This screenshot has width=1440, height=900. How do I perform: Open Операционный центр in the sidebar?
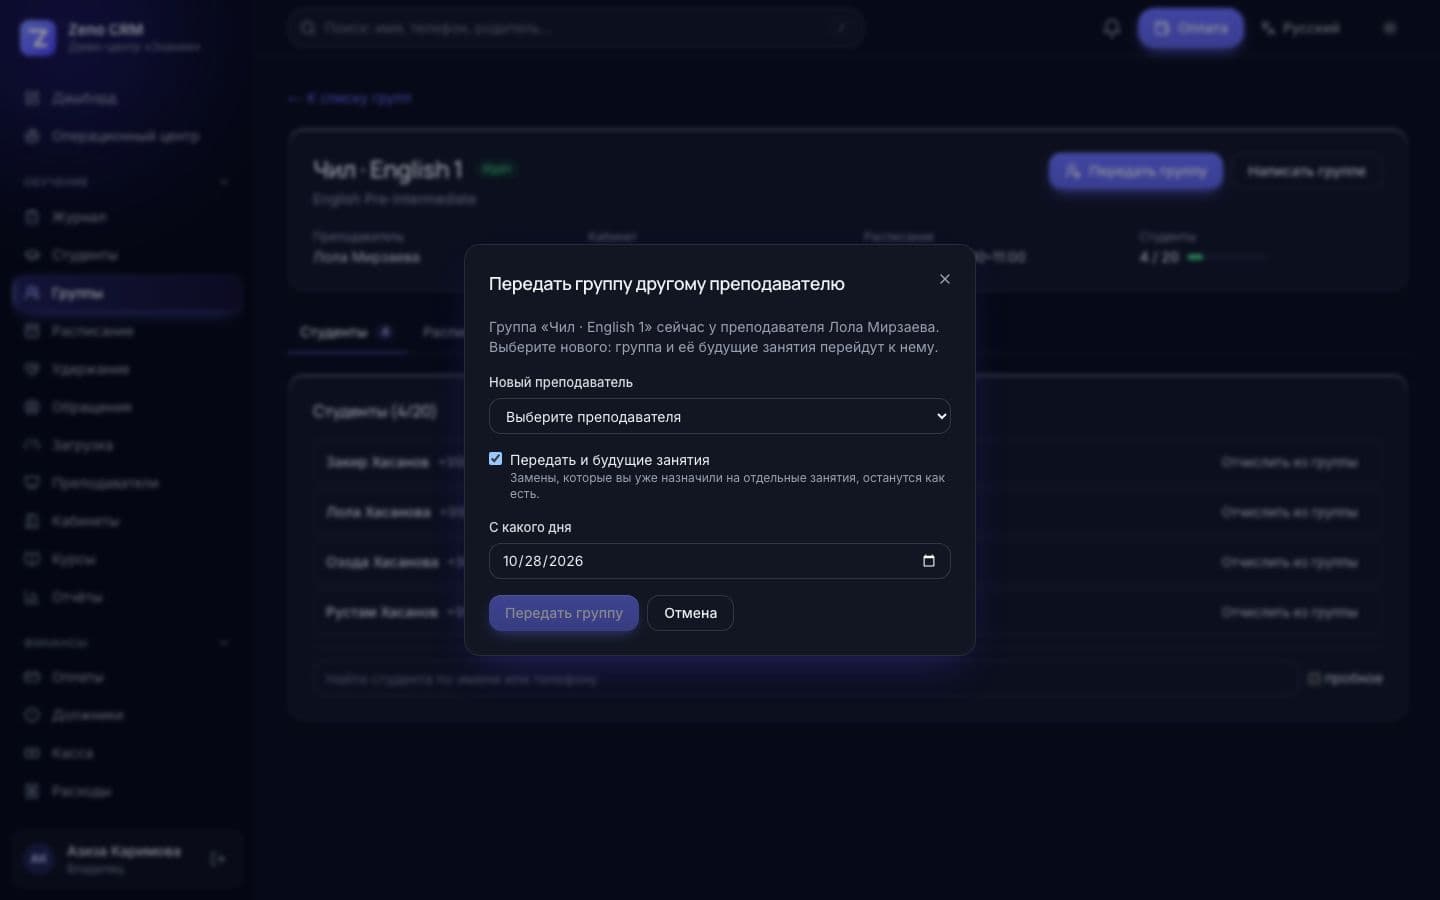point(127,136)
